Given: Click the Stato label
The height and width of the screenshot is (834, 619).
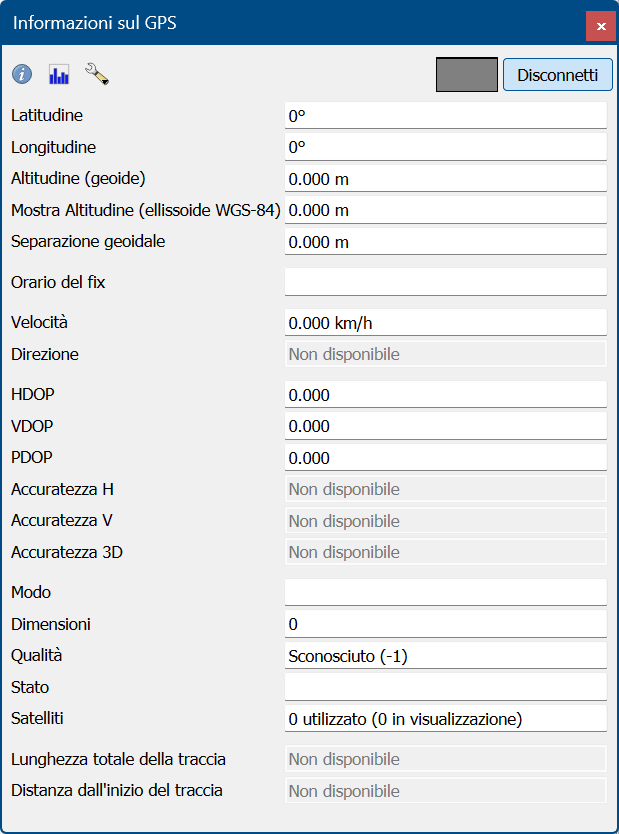Looking at the screenshot, I should point(30,687).
